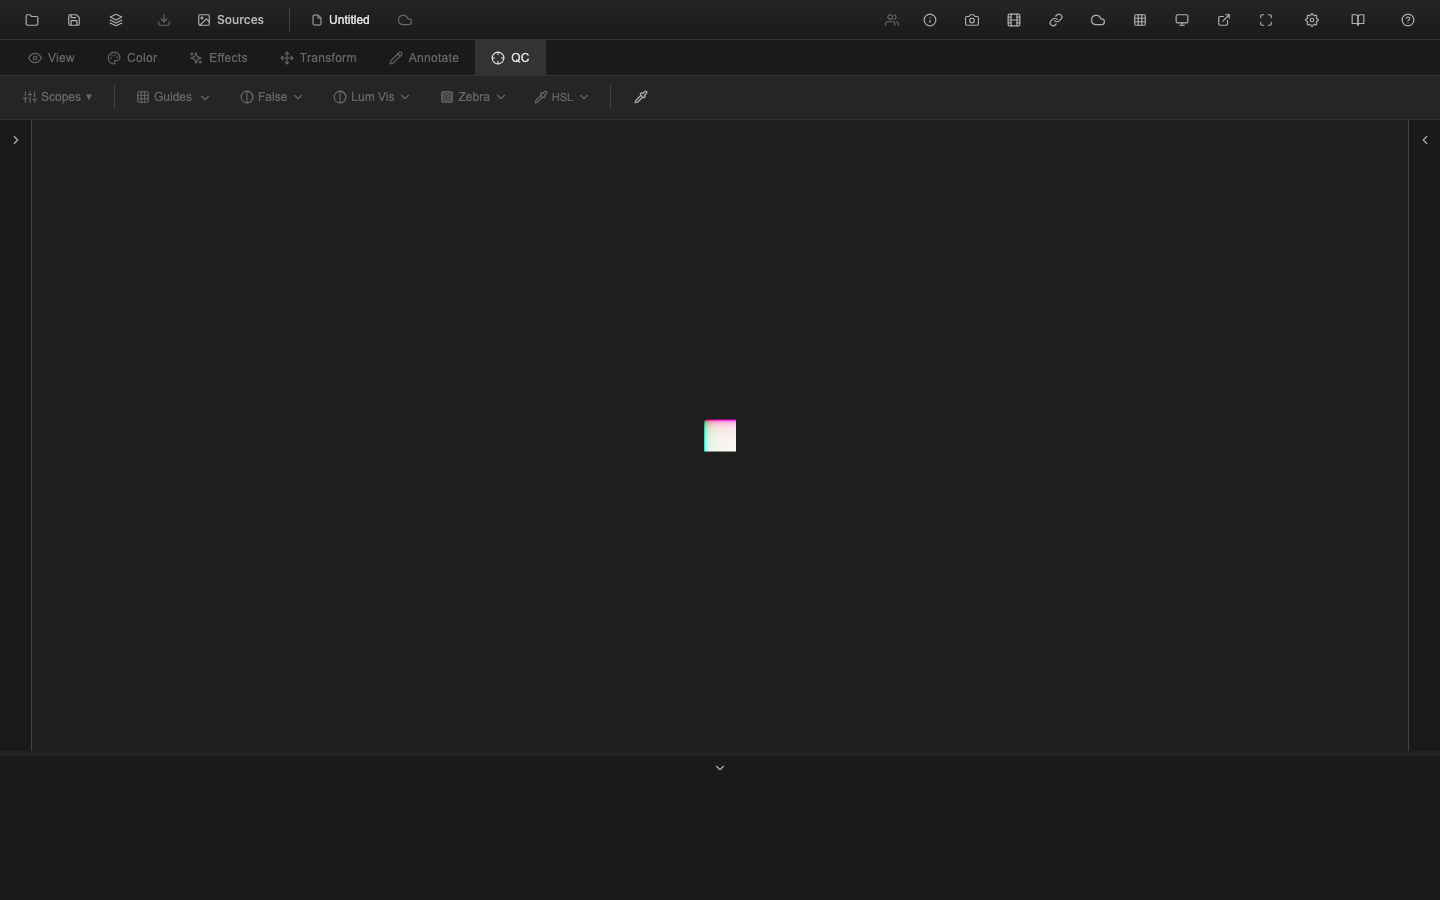Image resolution: width=1440 pixels, height=900 pixels.
Task: Open the grid view icon
Action: 1140,20
